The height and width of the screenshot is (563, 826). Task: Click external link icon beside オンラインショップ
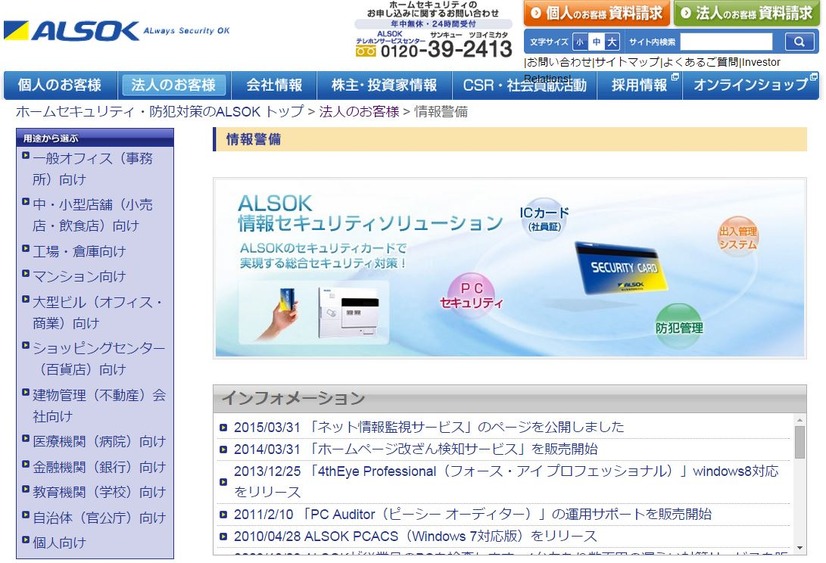814,77
